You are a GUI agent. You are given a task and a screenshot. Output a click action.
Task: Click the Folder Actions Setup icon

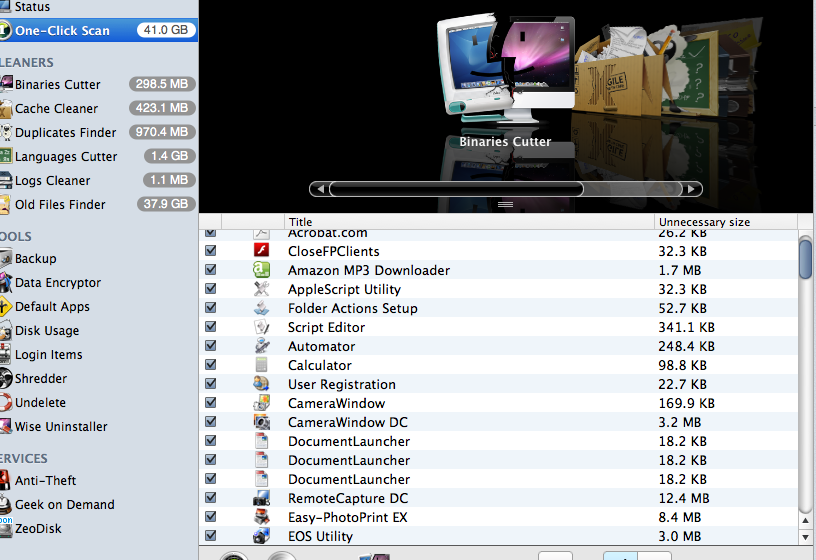(x=261, y=308)
